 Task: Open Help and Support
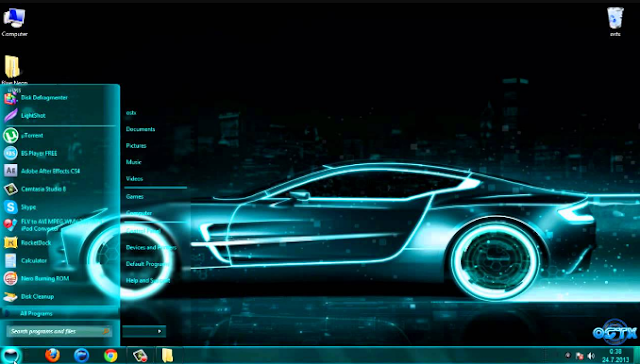(148, 281)
